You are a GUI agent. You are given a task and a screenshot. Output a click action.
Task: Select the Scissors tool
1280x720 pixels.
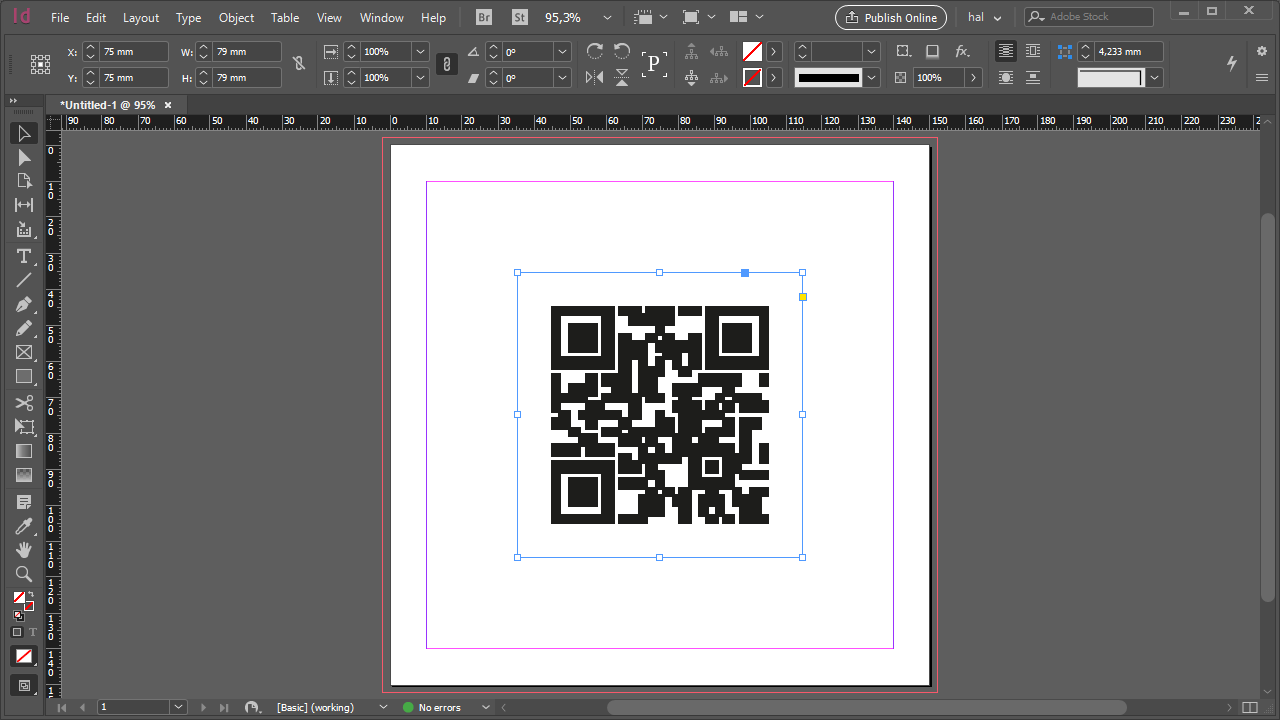click(x=24, y=403)
